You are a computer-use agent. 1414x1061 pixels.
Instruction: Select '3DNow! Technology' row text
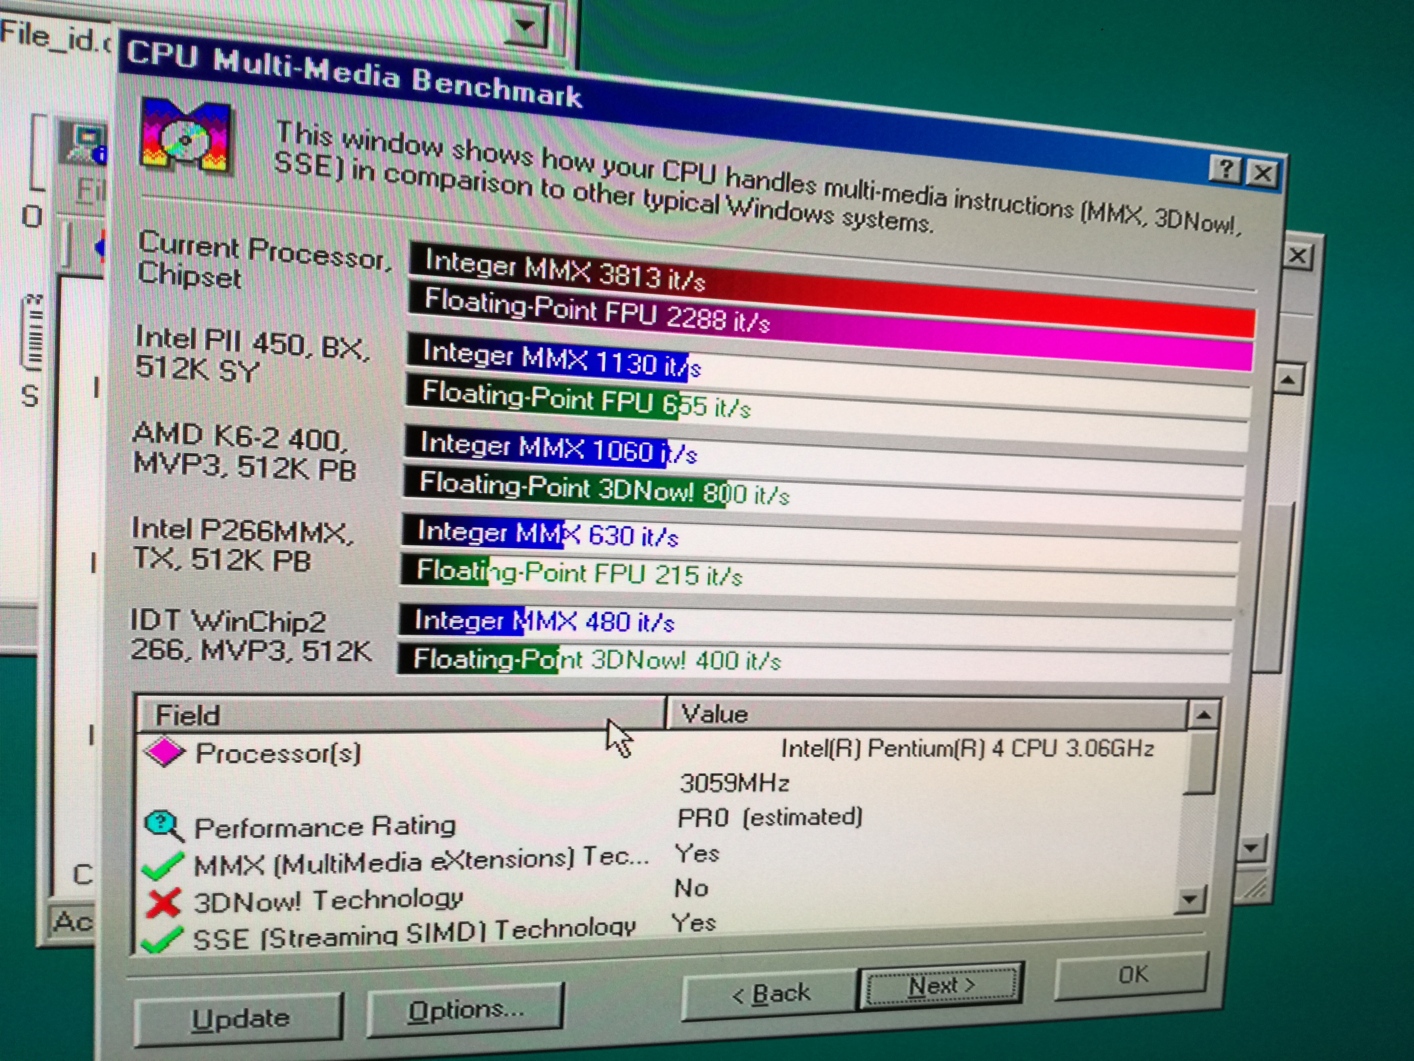[x=328, y=900]
